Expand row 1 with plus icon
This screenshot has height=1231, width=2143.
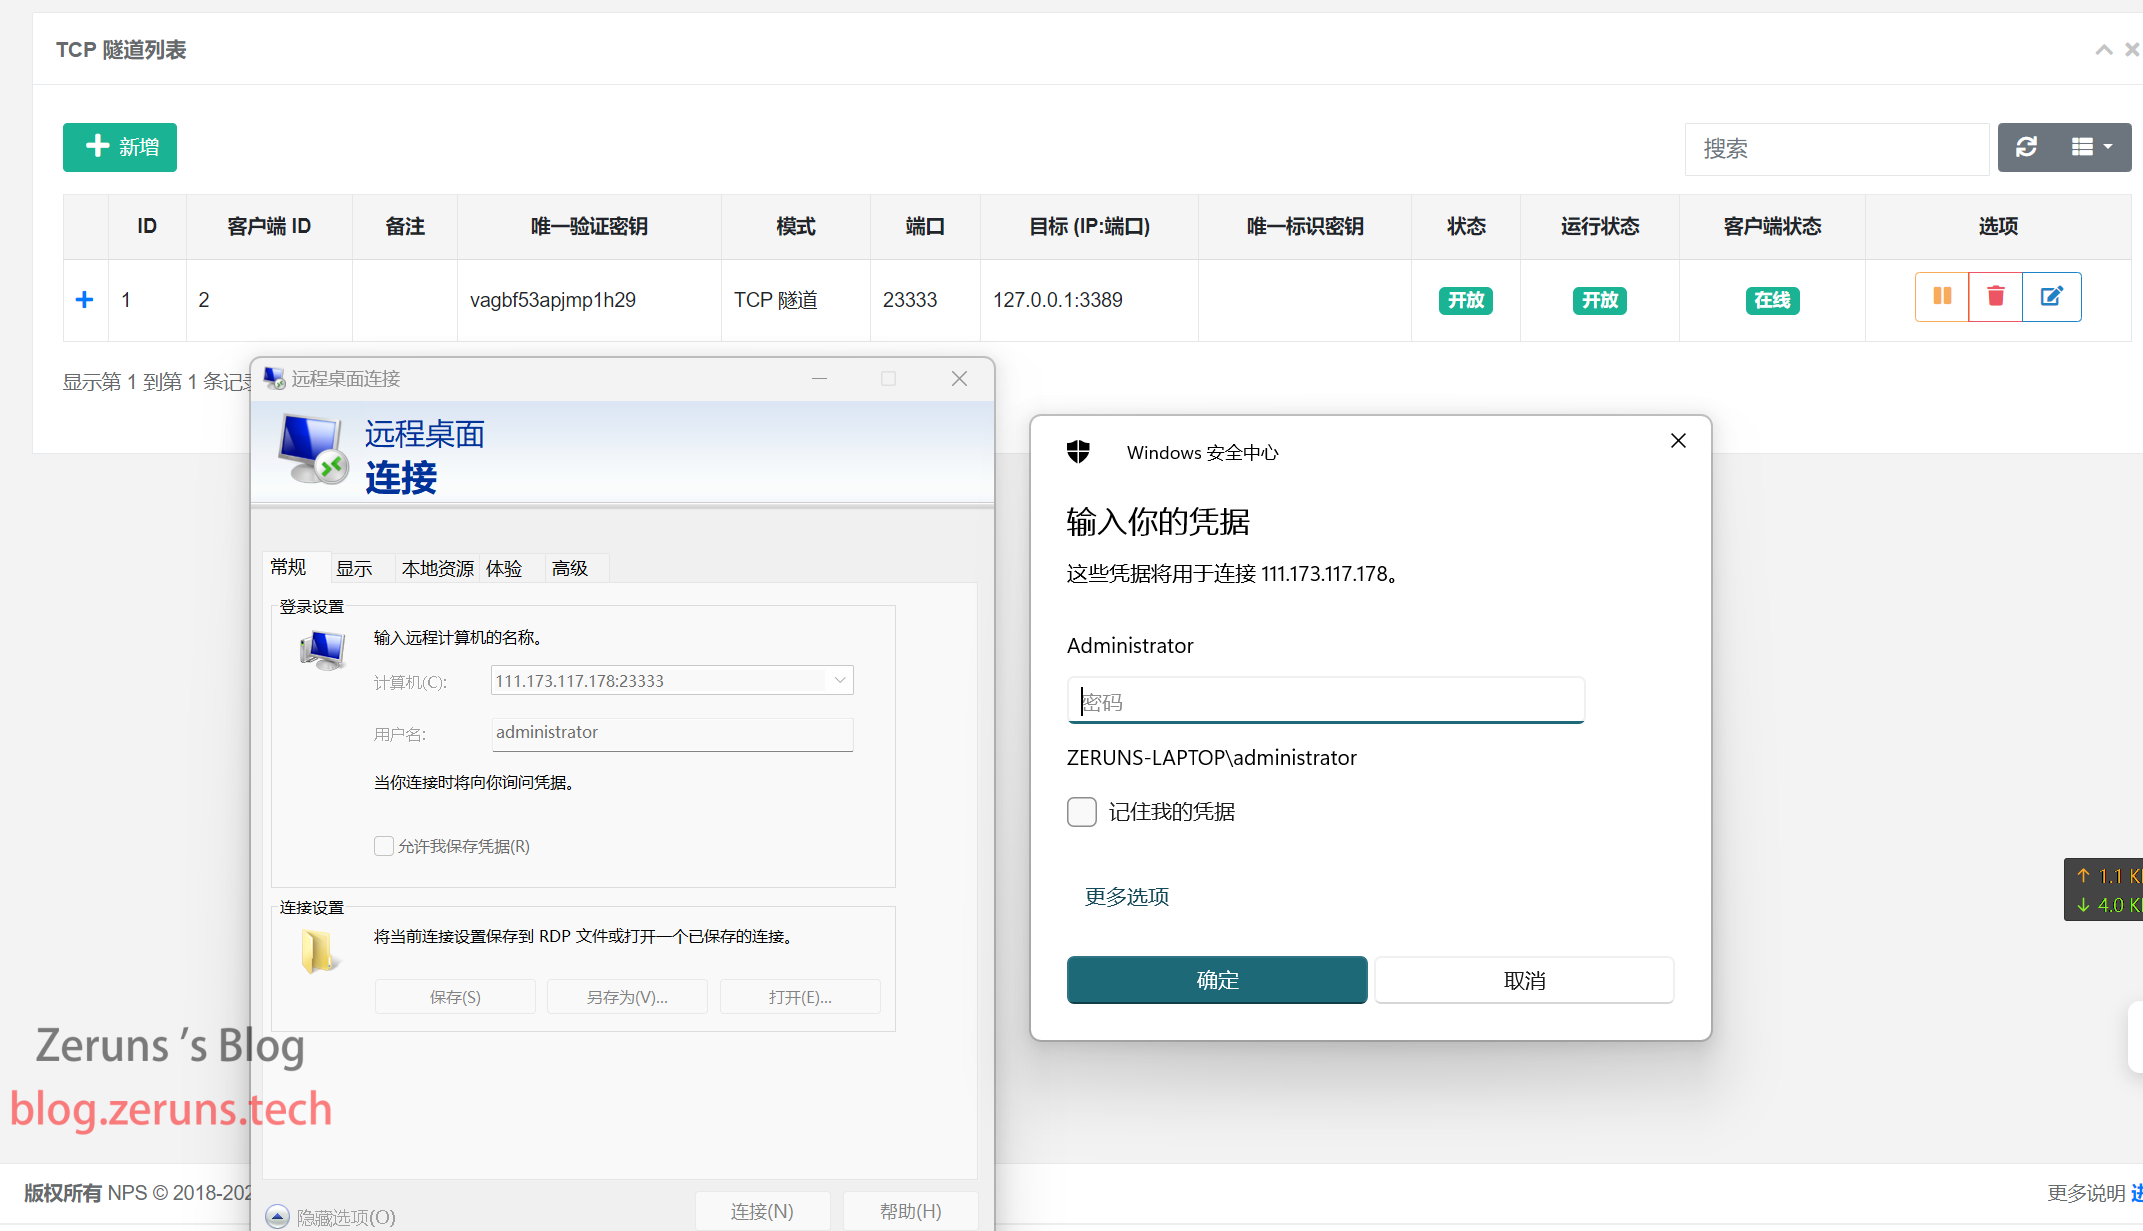click(85, 300)
